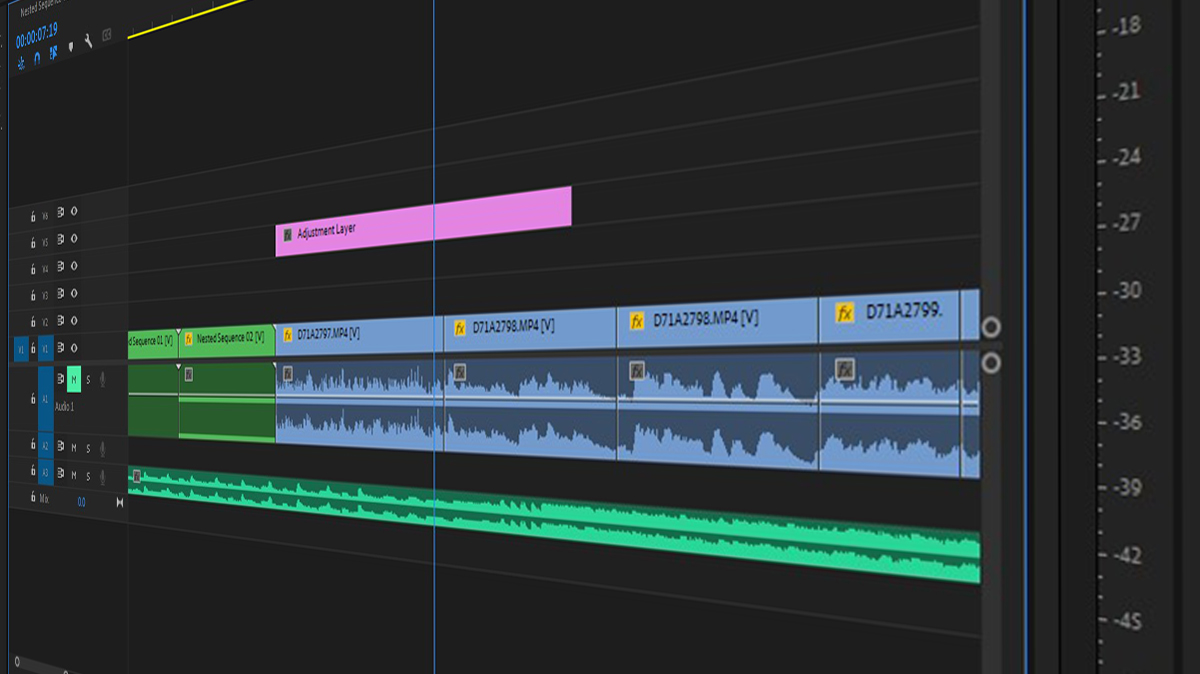1200x674 pixels.
Task: Click the playhead timecode 00:00:07:19
Action: [36, 35]
